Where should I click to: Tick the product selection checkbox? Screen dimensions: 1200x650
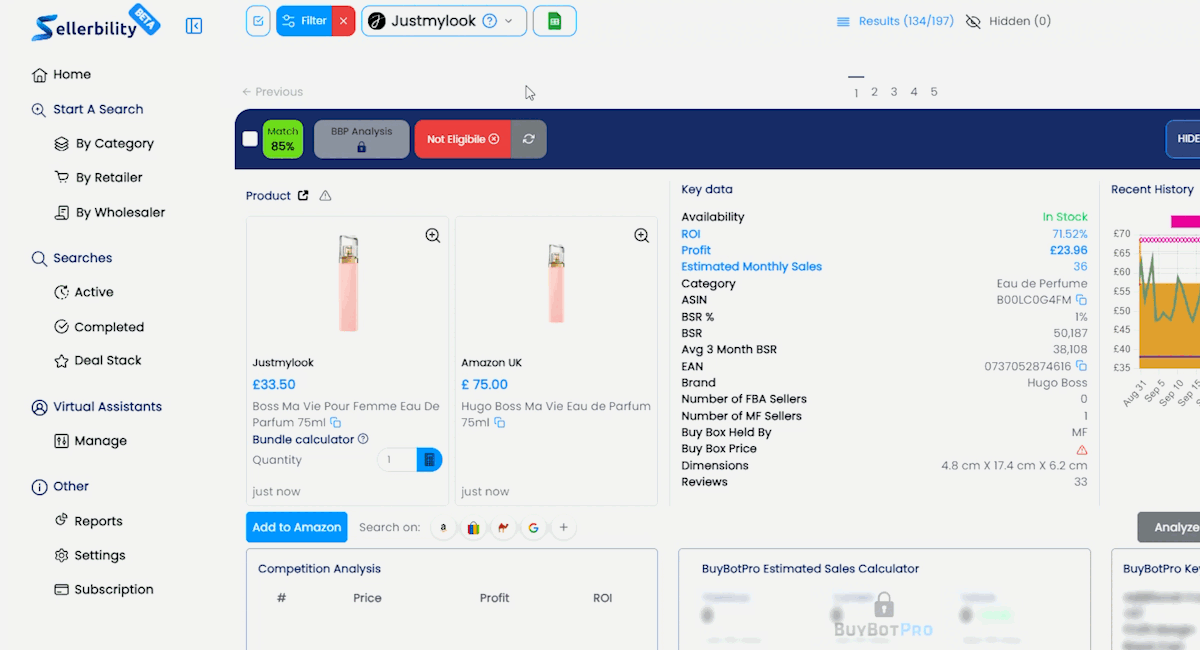tap(250, 139)
